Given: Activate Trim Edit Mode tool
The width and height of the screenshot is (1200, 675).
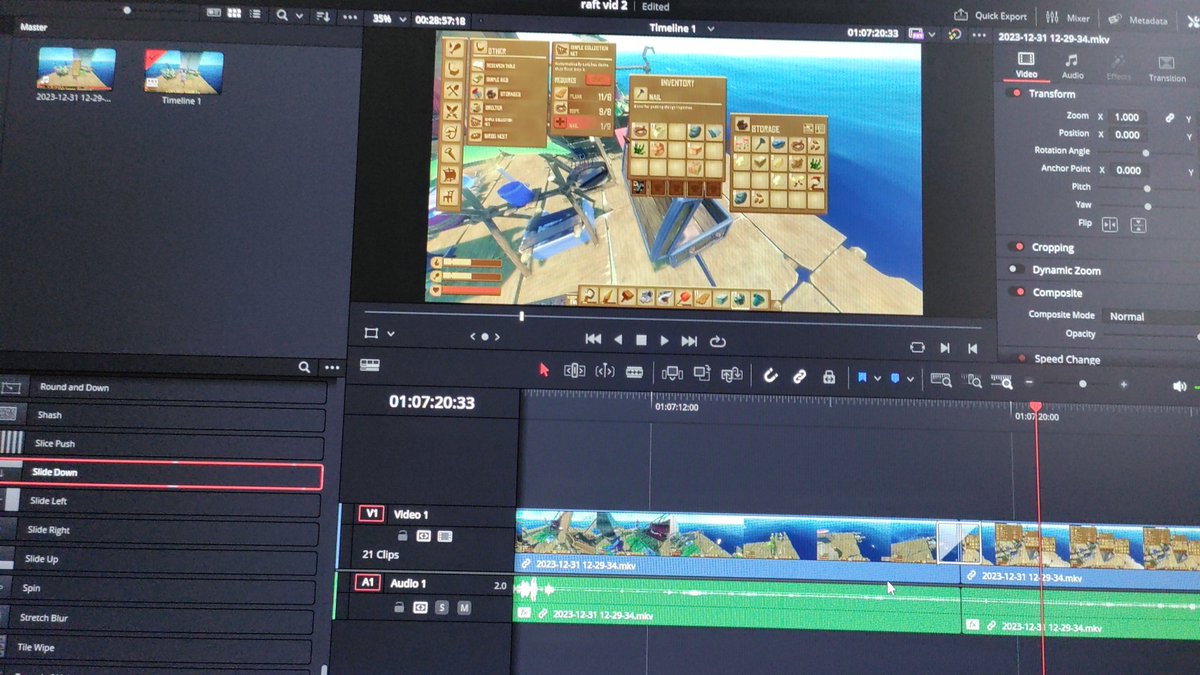Looking at the screenshot, I should pyautogui.click(x=574, y=371).
